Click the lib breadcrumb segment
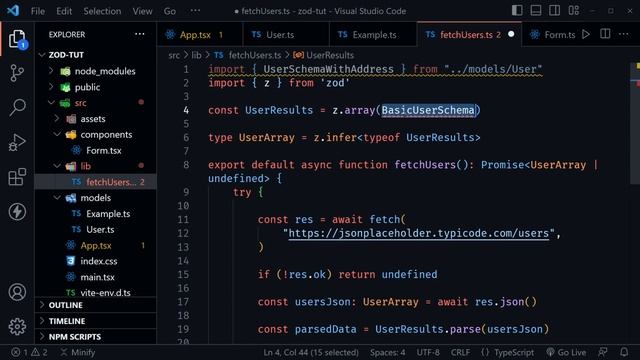Screen dimensions: 640x360 point(196,55)
